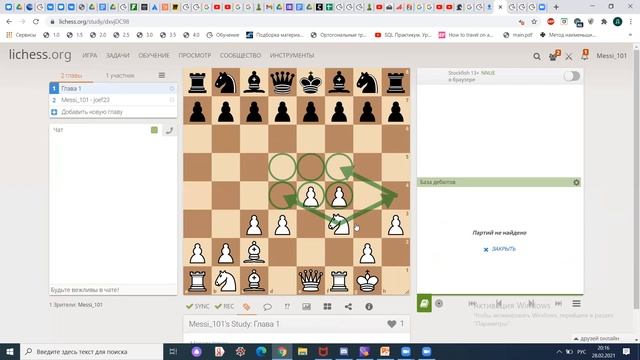Viewport: 640px width, 360px height.
Task: Step forward one move
Action: 531,303
